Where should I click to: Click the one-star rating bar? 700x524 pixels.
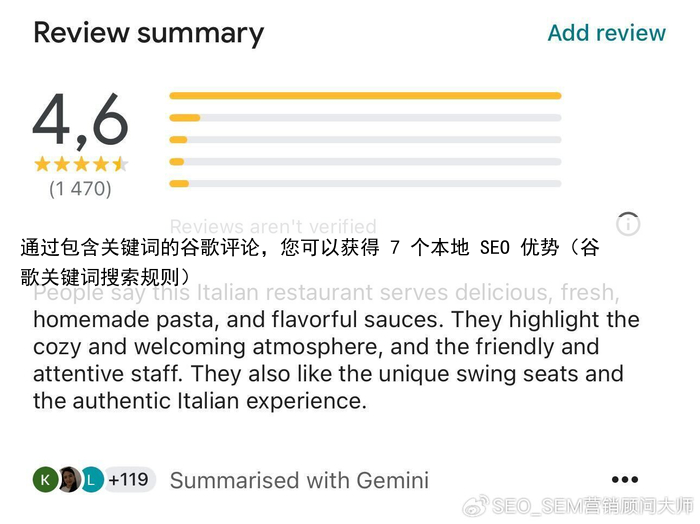pyautogui.click(x=365, y=184)
